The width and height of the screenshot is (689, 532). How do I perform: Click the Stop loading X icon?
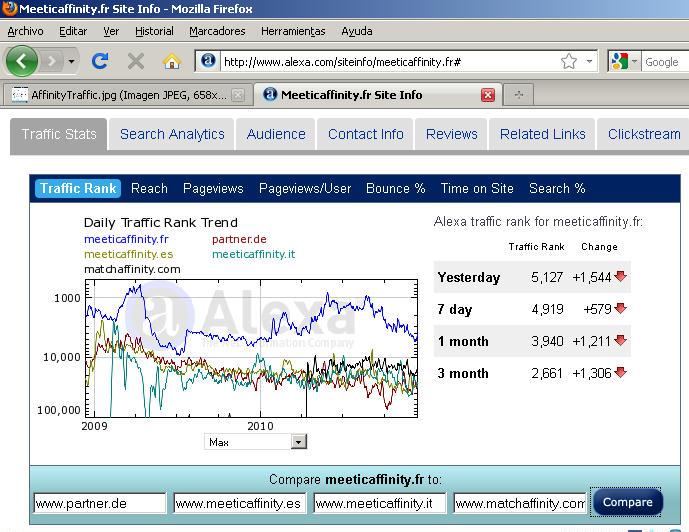pos(136,61)
